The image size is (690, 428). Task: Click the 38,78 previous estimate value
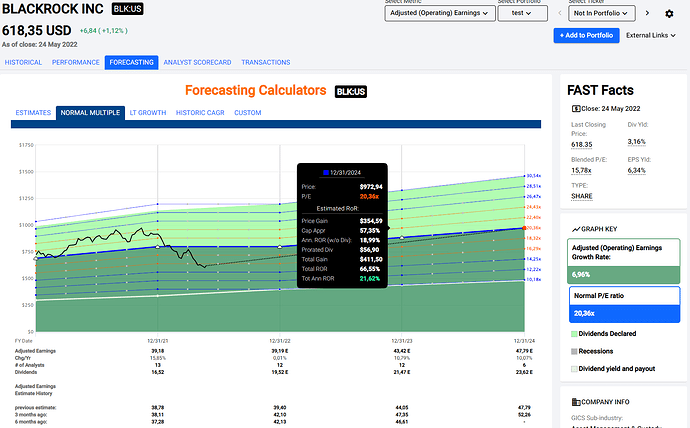(x=158, y=408)
